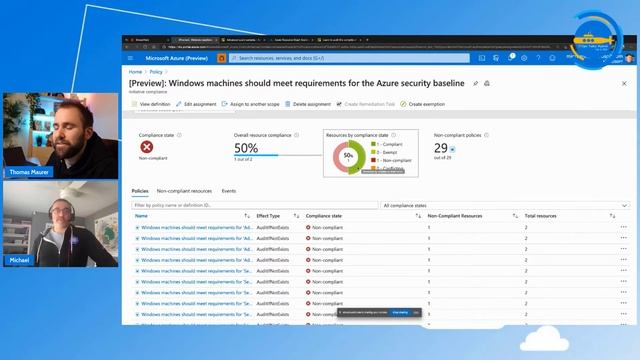The image size is (640, 360).
Task: Switch to the Events tab
Action: tap(229, 191)
